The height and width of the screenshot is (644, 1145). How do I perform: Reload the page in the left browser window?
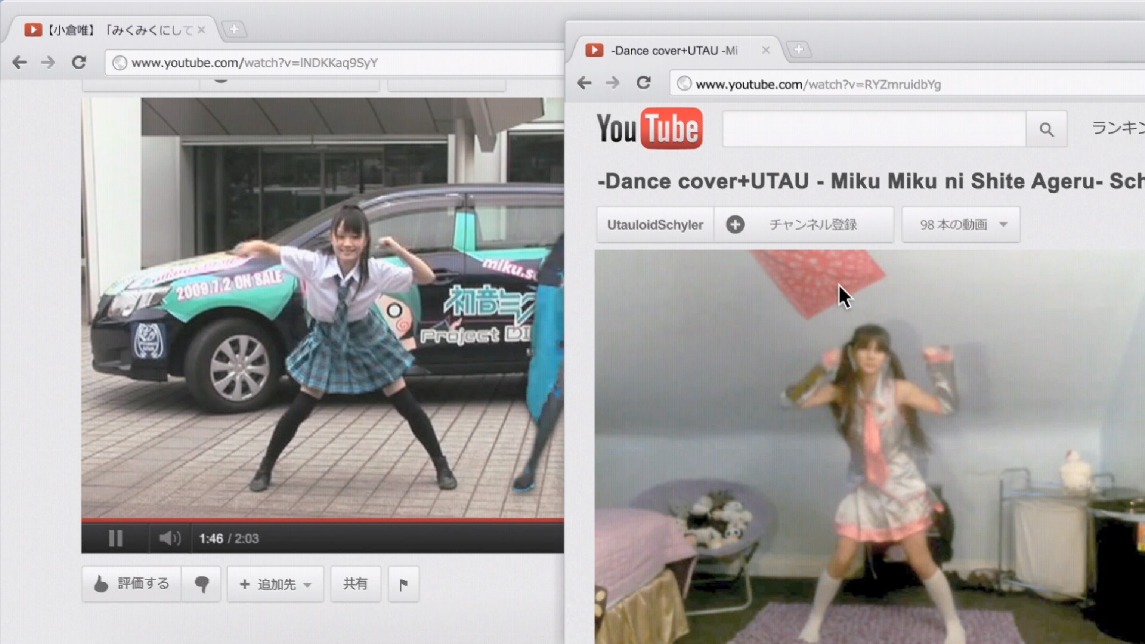(x=79, y=62)
